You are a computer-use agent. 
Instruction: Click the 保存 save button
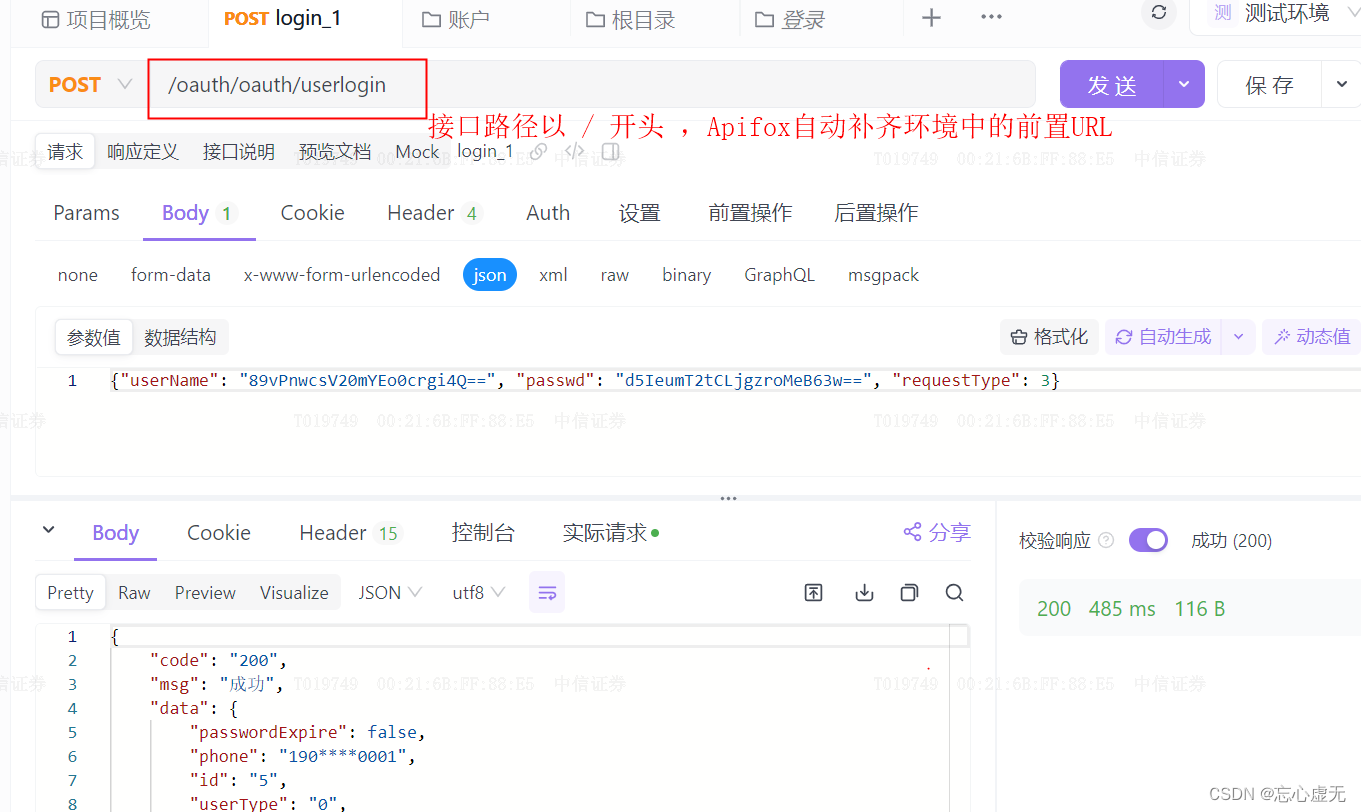1270,85
